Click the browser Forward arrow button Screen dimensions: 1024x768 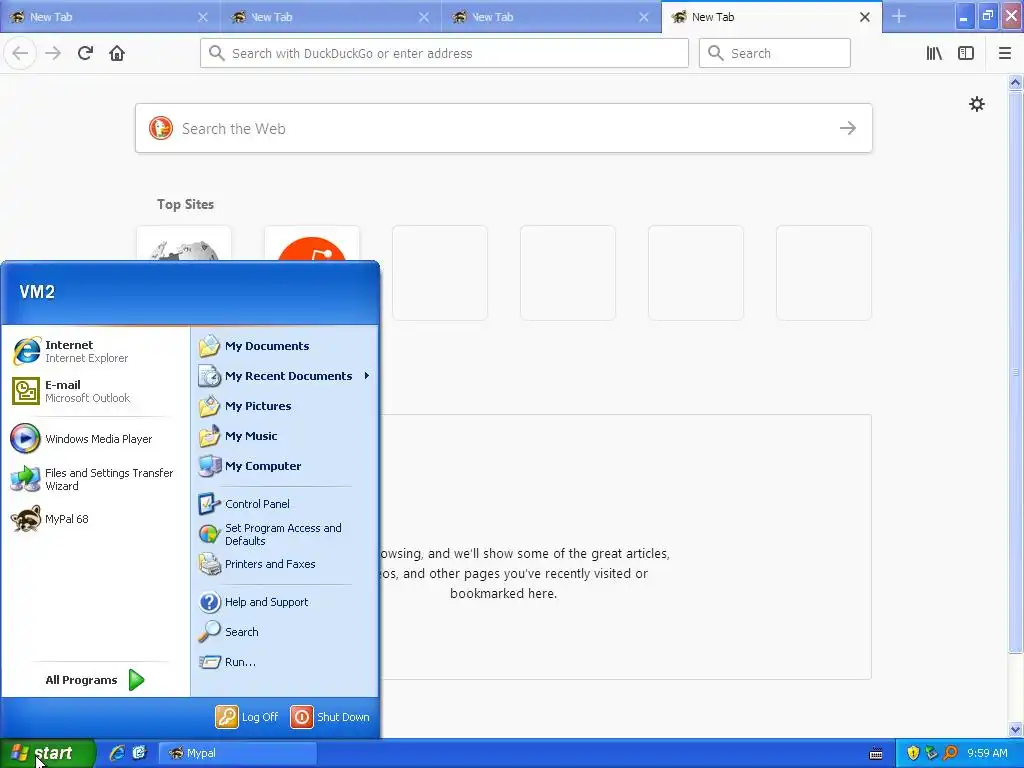[x=53, y=54]
